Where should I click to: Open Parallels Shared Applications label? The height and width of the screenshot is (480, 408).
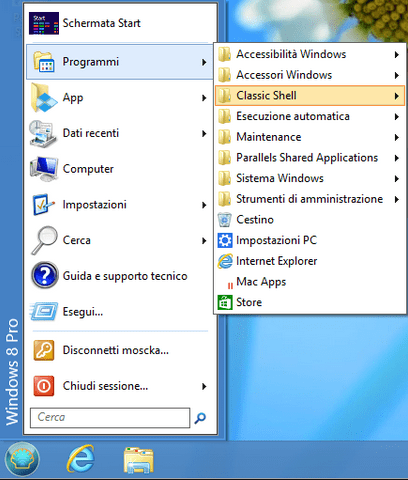click(x=307, y=158)
